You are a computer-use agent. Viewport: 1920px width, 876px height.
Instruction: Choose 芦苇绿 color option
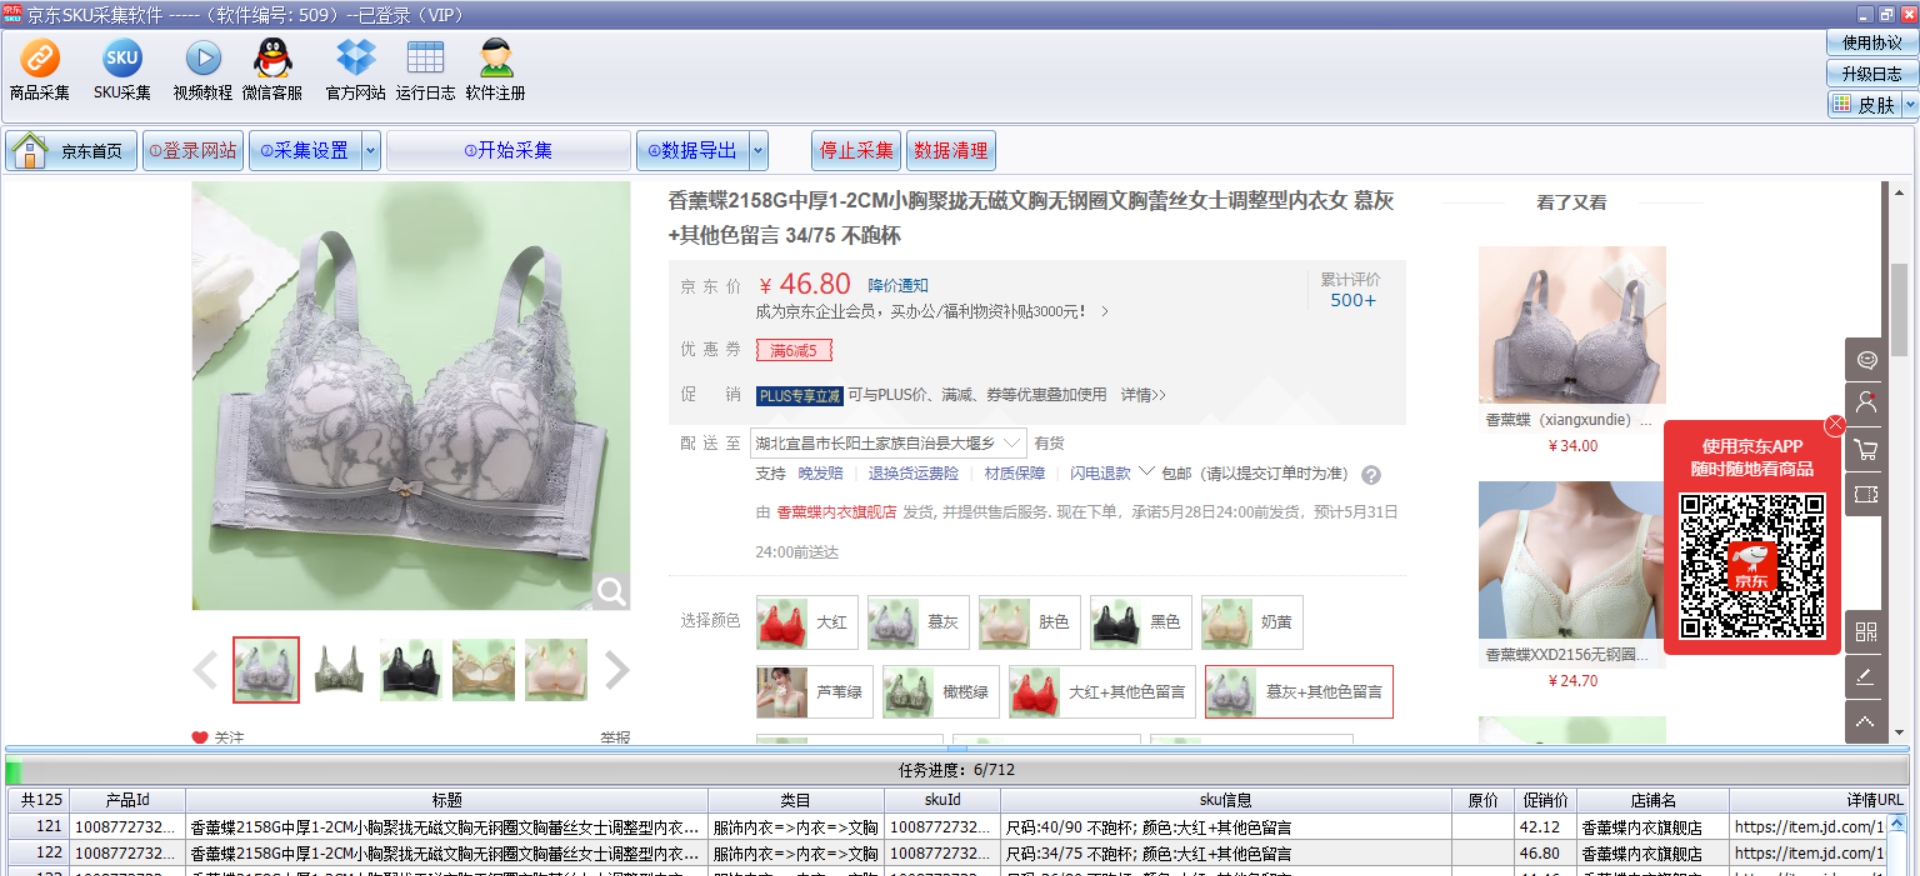pos(815,692)
